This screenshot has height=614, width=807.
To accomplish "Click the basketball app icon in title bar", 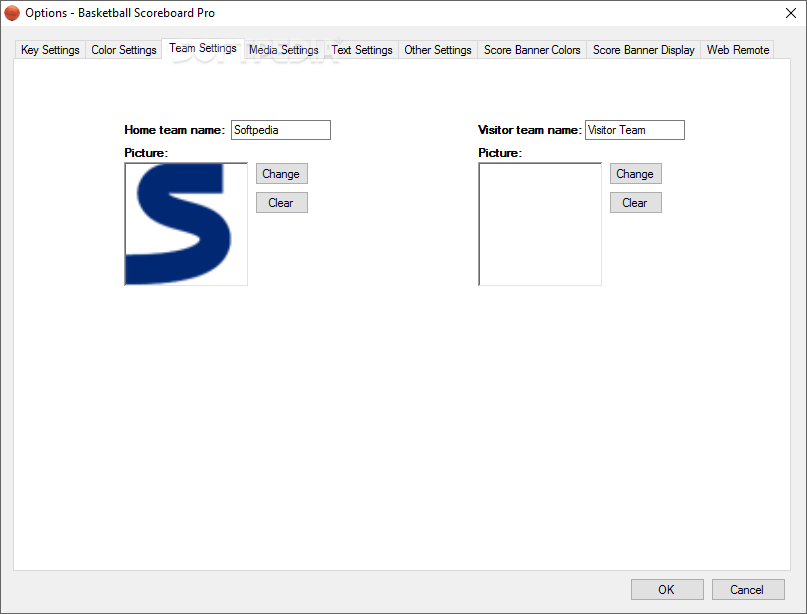I will pyautogui.click(x=11, y=13).
